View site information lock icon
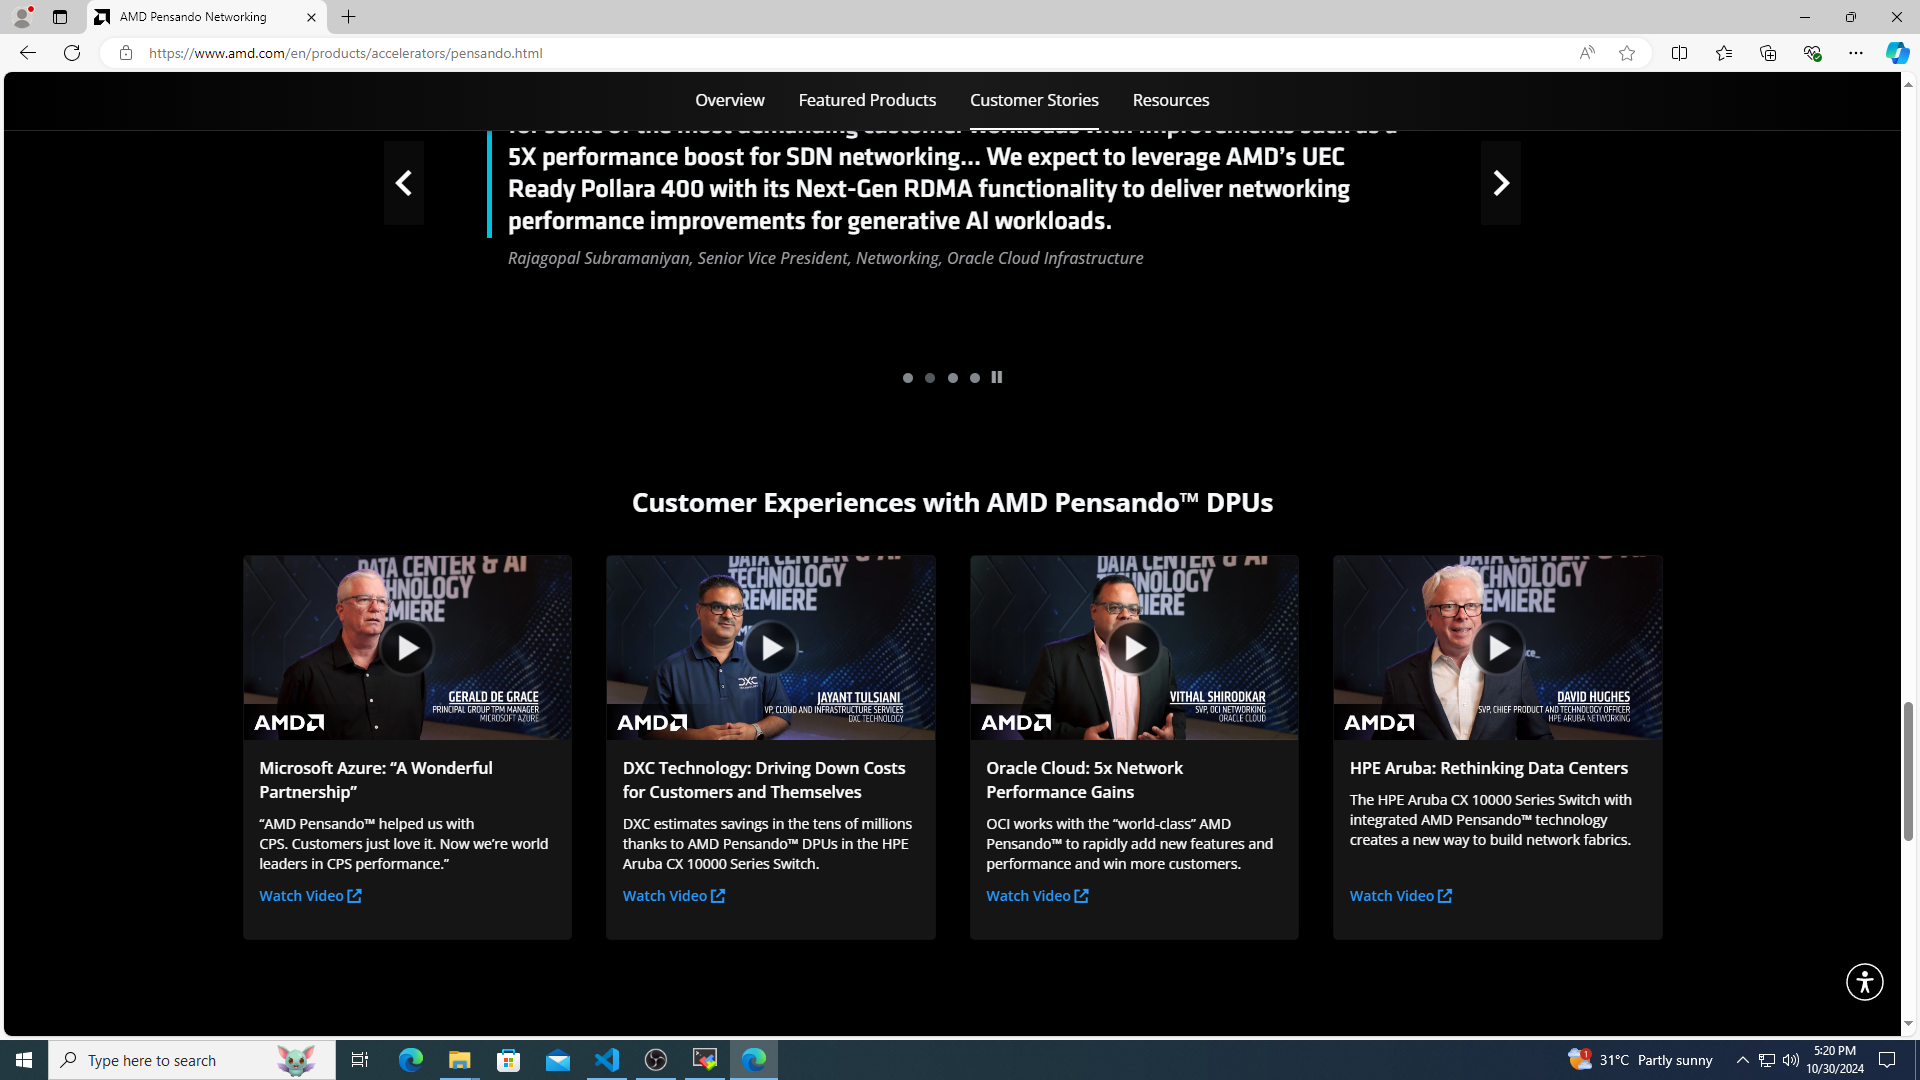Screen dimensions: 1920x1080 [x=125, y=53]
